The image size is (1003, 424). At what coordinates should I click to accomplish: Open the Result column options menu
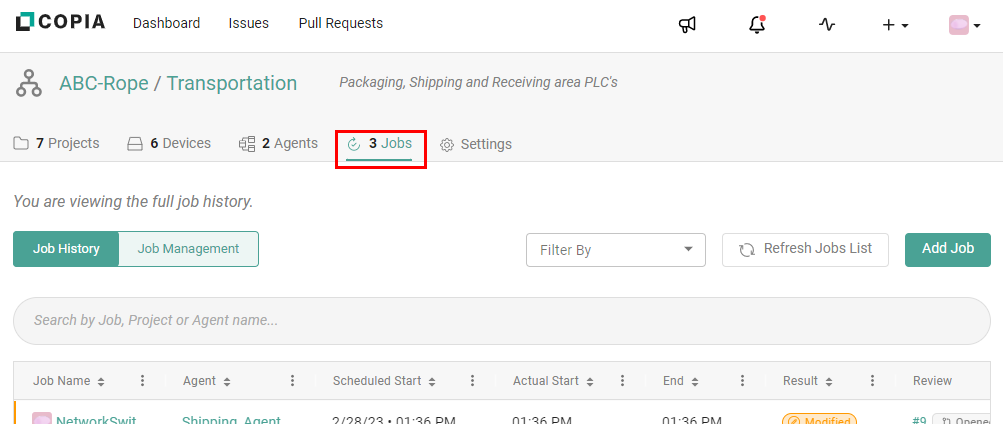tap(873, 381)
